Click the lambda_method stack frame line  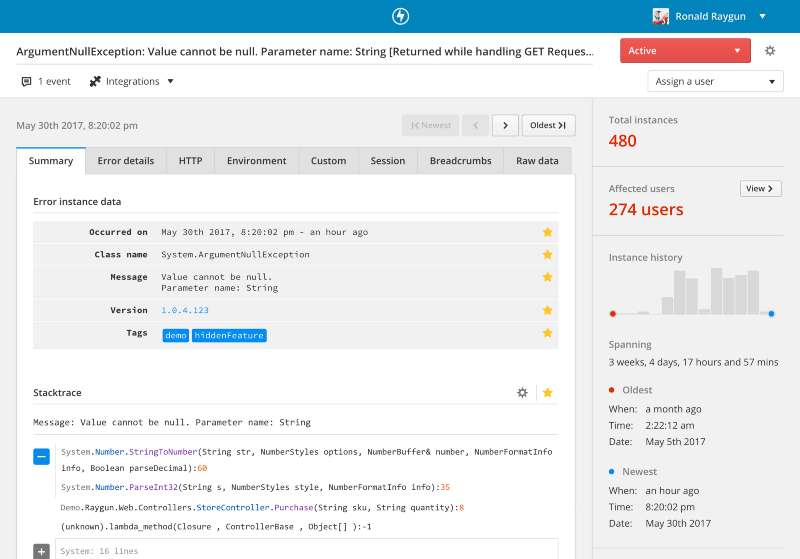pos(216,527)
